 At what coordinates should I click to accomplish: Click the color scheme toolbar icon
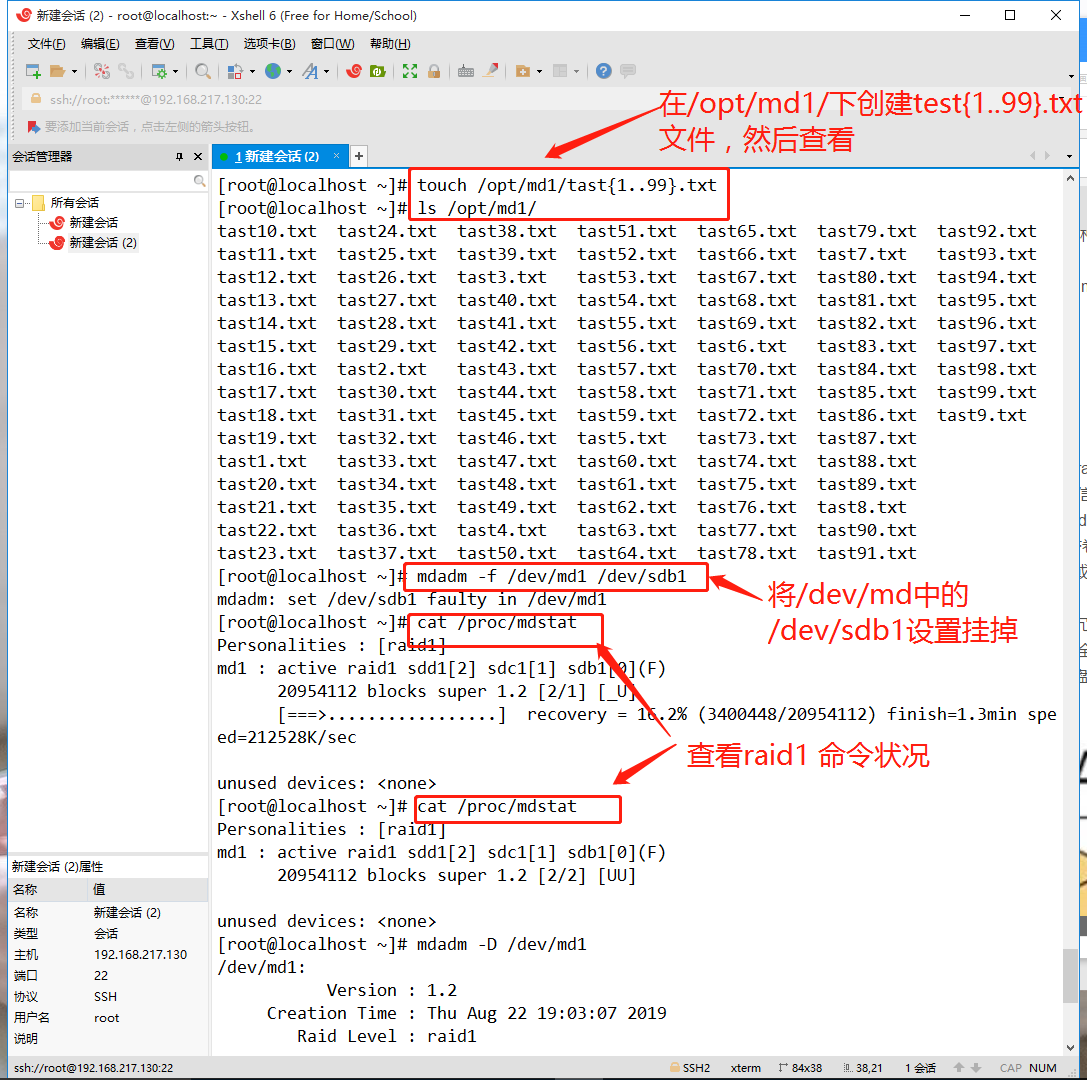pos(235,71)
